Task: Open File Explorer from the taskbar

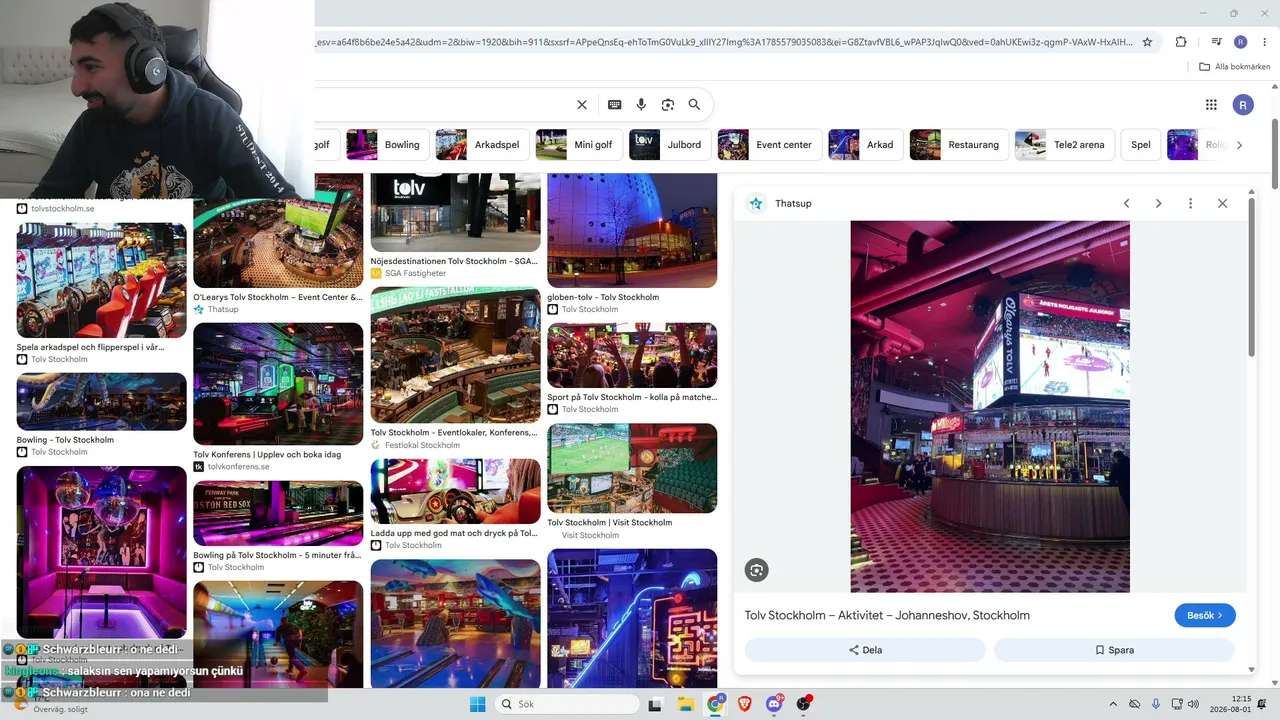Action: pos(686,704)
